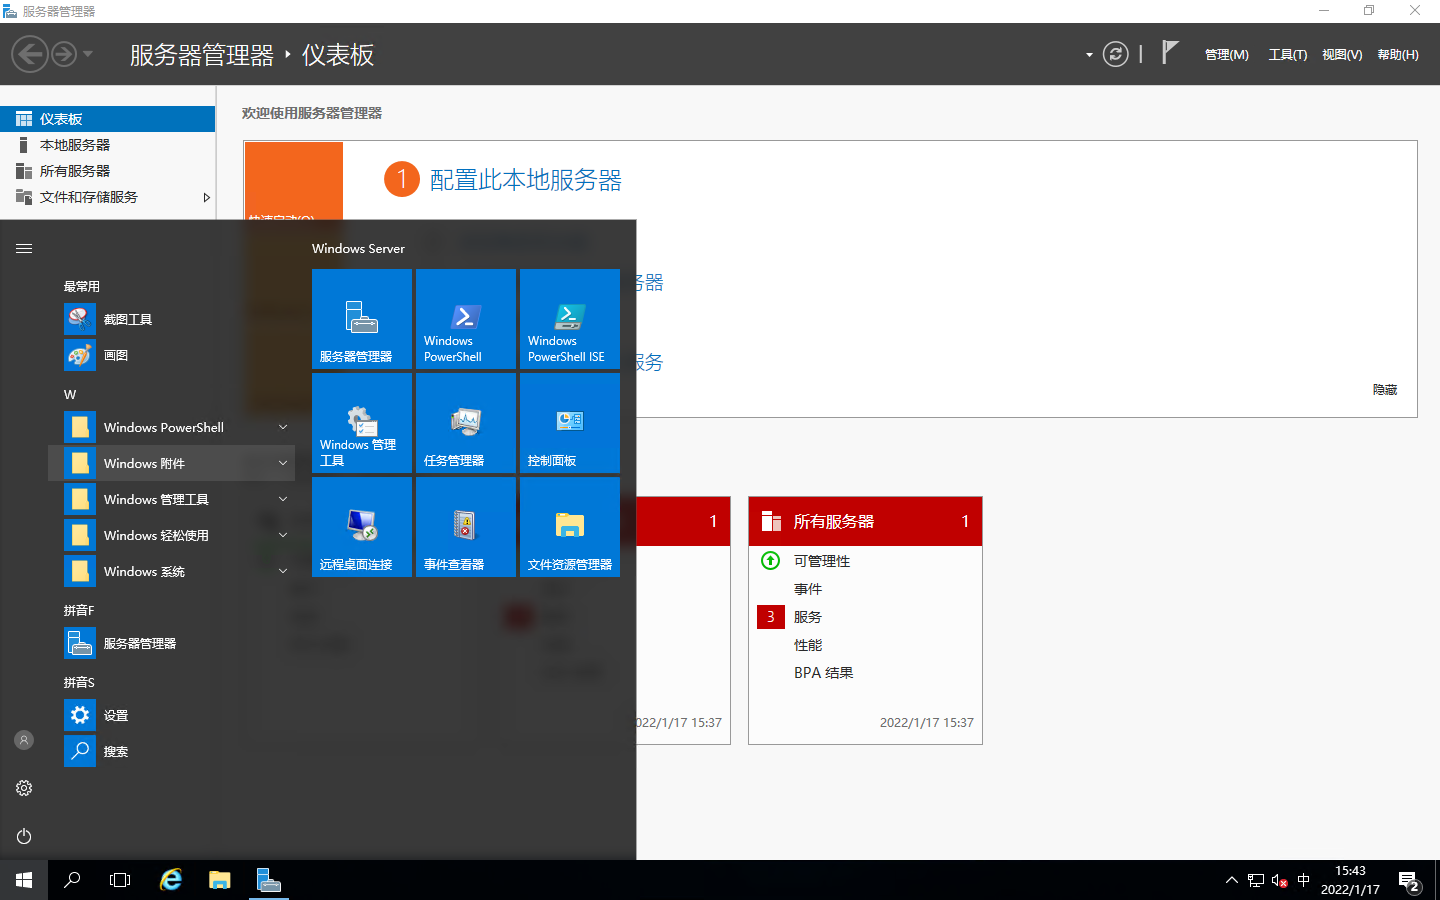Click the Server Manager refresh icon

coord(1115,54)
